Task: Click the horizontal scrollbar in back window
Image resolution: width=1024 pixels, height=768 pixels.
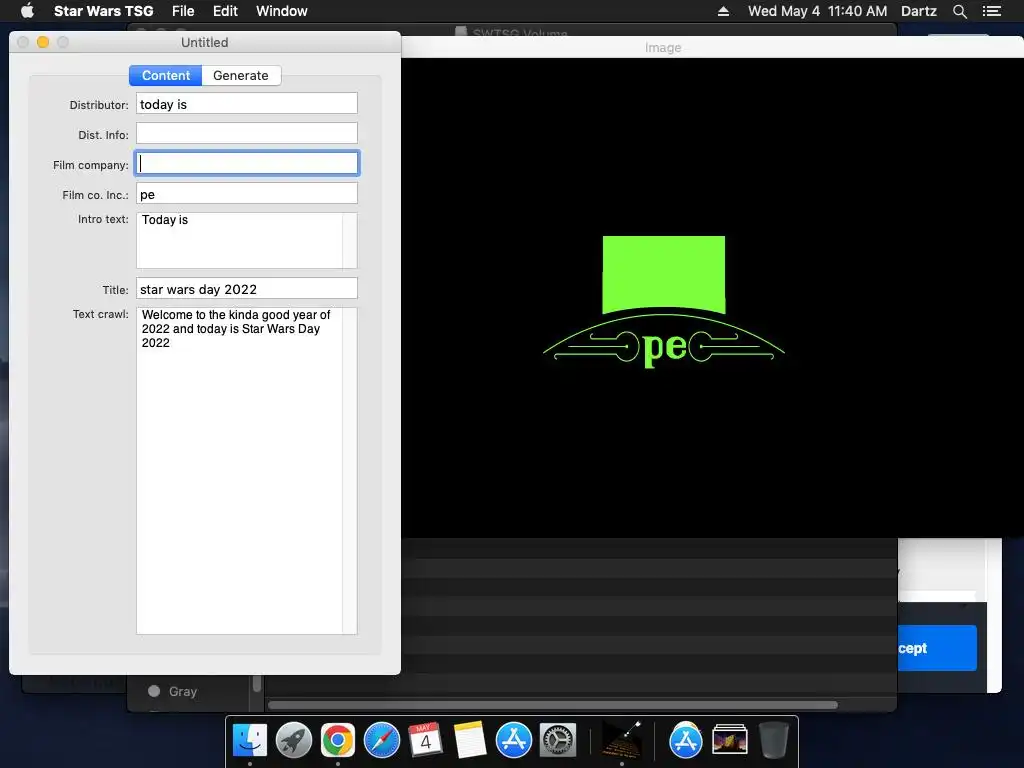Action: (552, 705)
